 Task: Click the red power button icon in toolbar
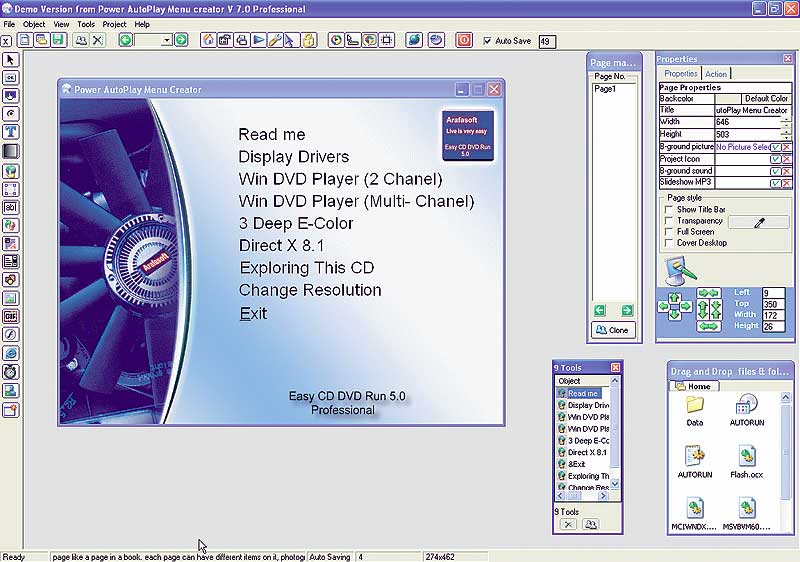[x=464, y=40]
